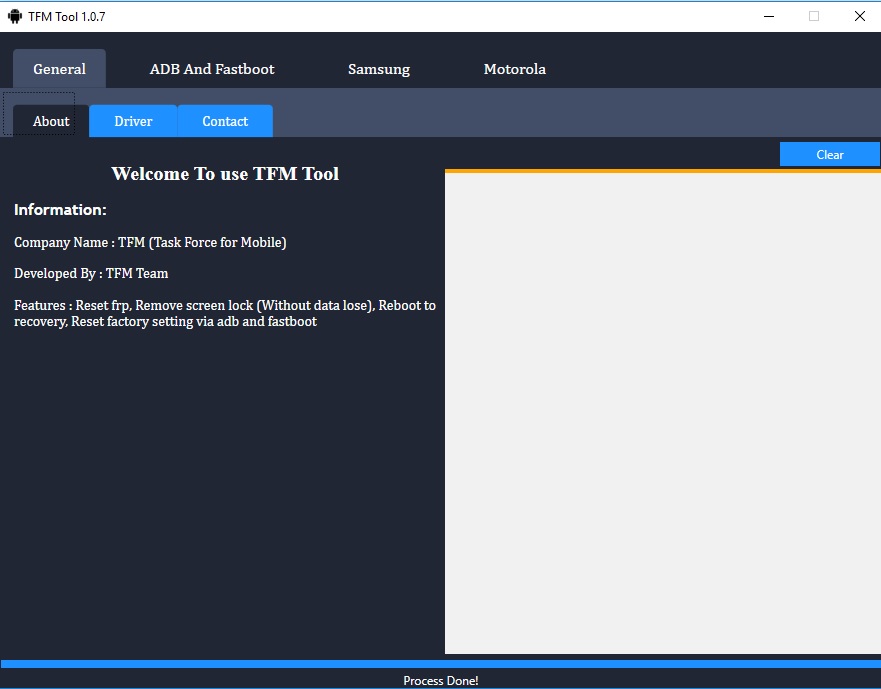Select the About sub-tab
The width and height of the screenshot is (881, 689).
(51, 121)
